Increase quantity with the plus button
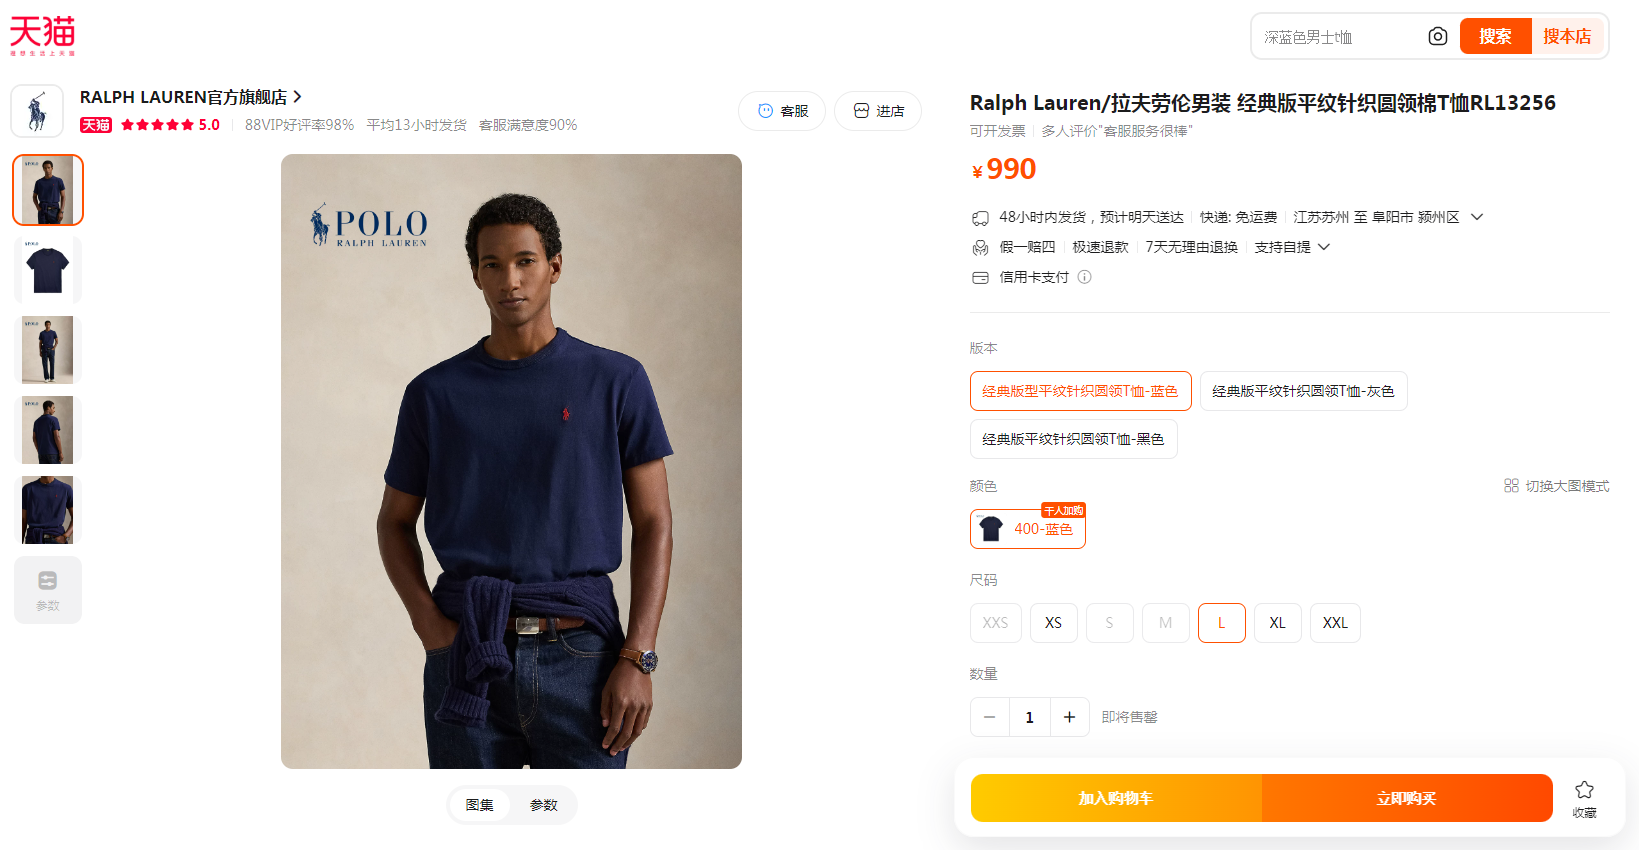 tap(1069, 717)
